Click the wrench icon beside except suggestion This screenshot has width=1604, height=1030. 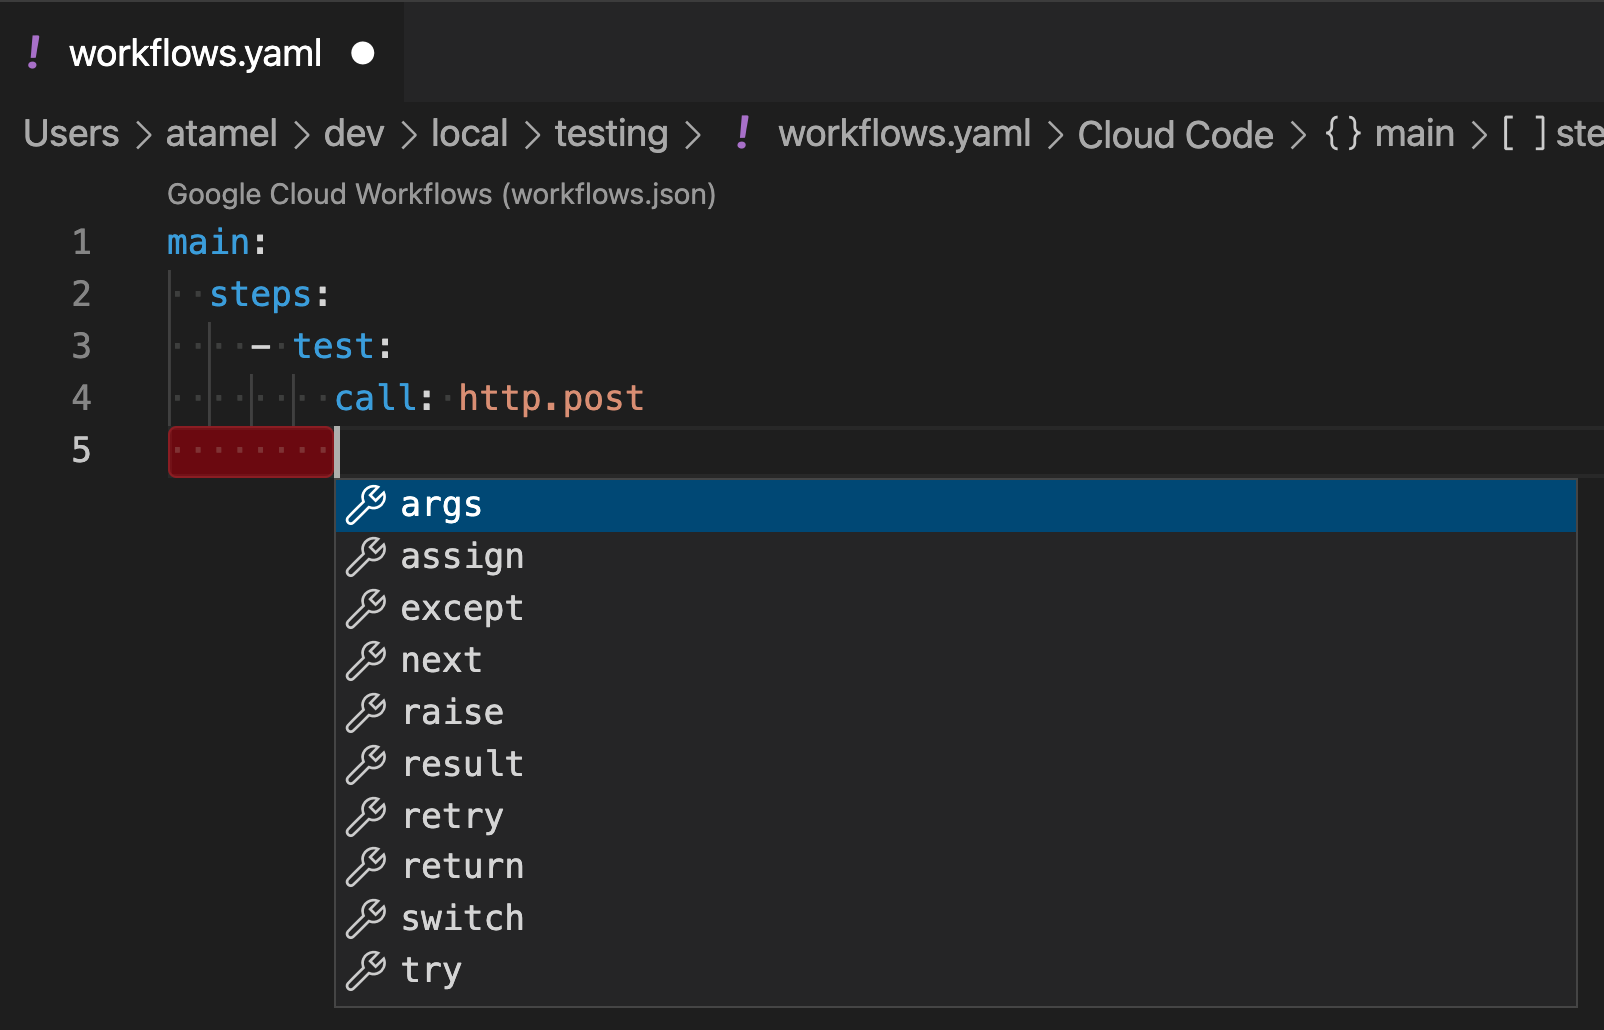point(366,609)
